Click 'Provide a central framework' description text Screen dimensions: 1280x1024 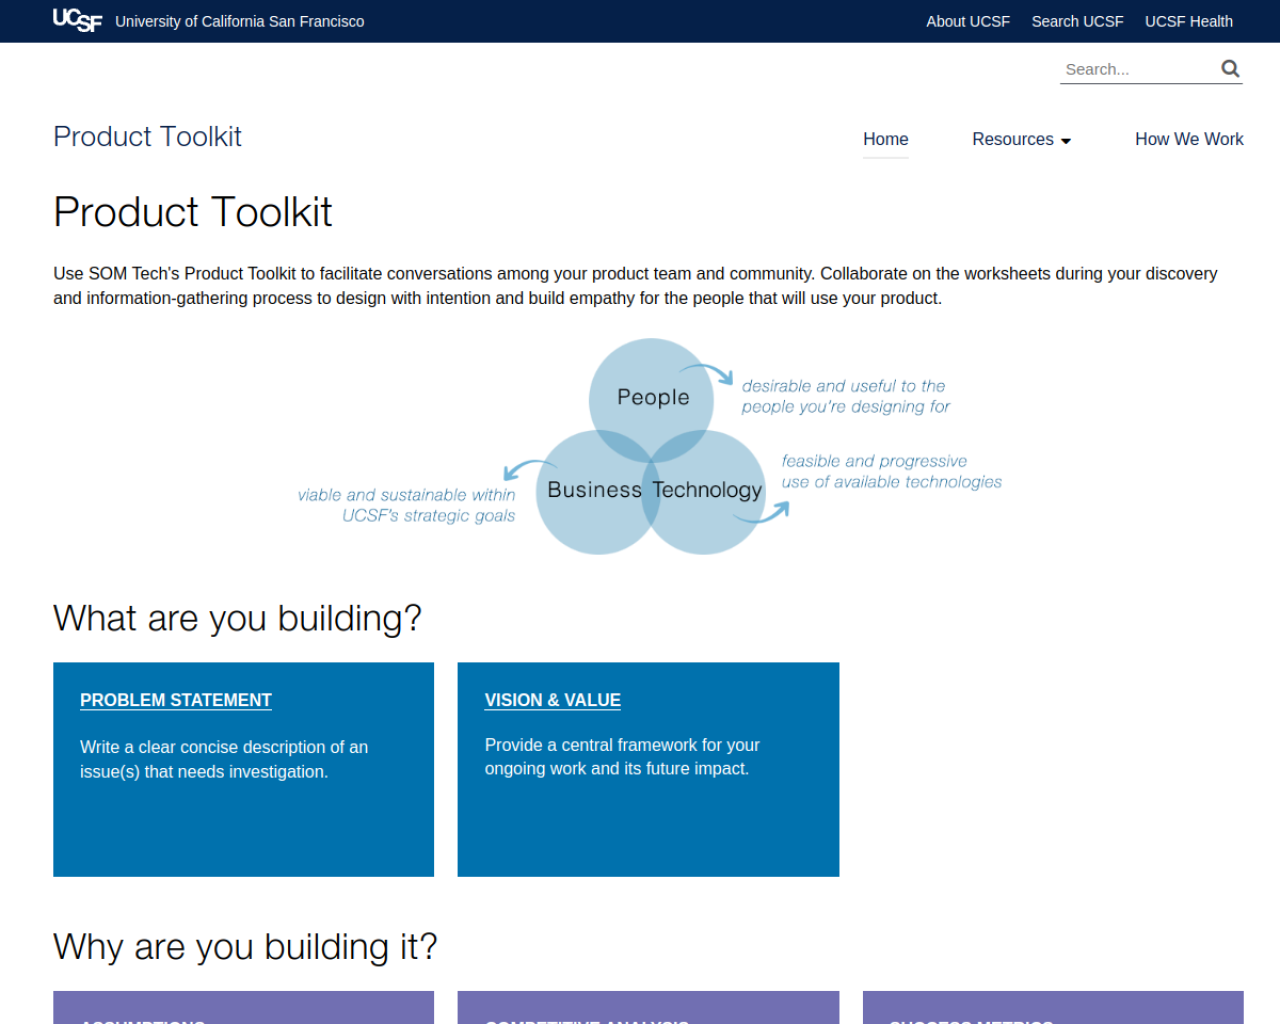coord(622,757)
